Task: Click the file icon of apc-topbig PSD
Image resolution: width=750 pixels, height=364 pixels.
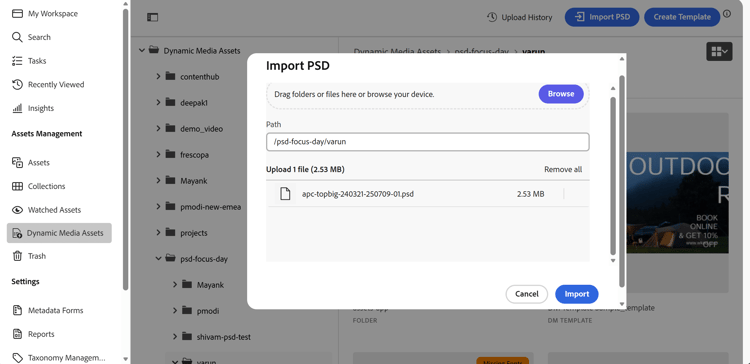Action: point(285,194)
